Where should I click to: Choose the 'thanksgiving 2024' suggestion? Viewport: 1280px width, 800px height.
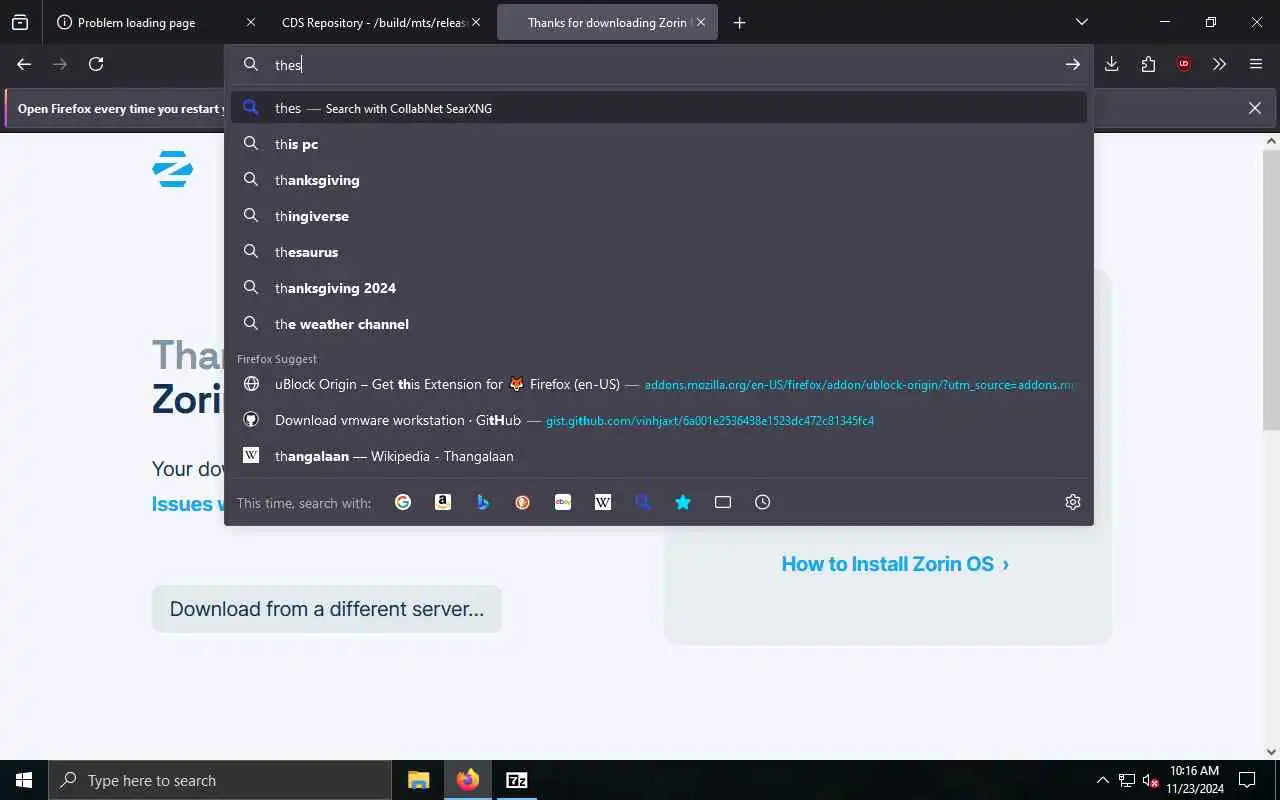pyautogui.click(x=659, y=288)
